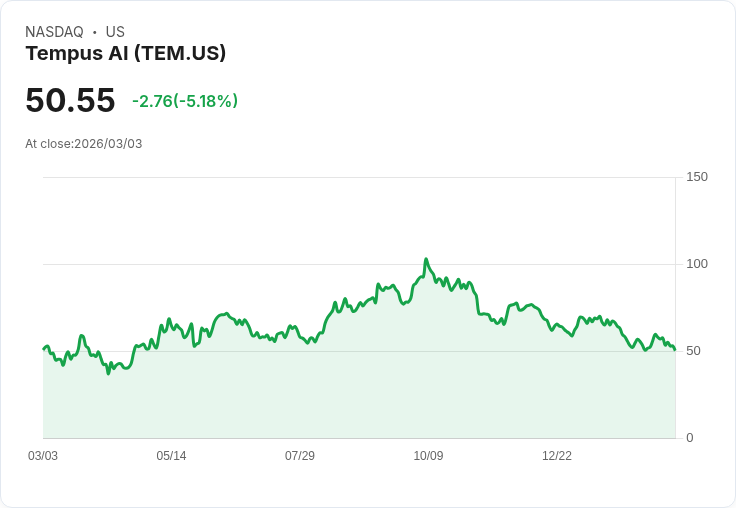Click the highest peak of the price line

426,259
